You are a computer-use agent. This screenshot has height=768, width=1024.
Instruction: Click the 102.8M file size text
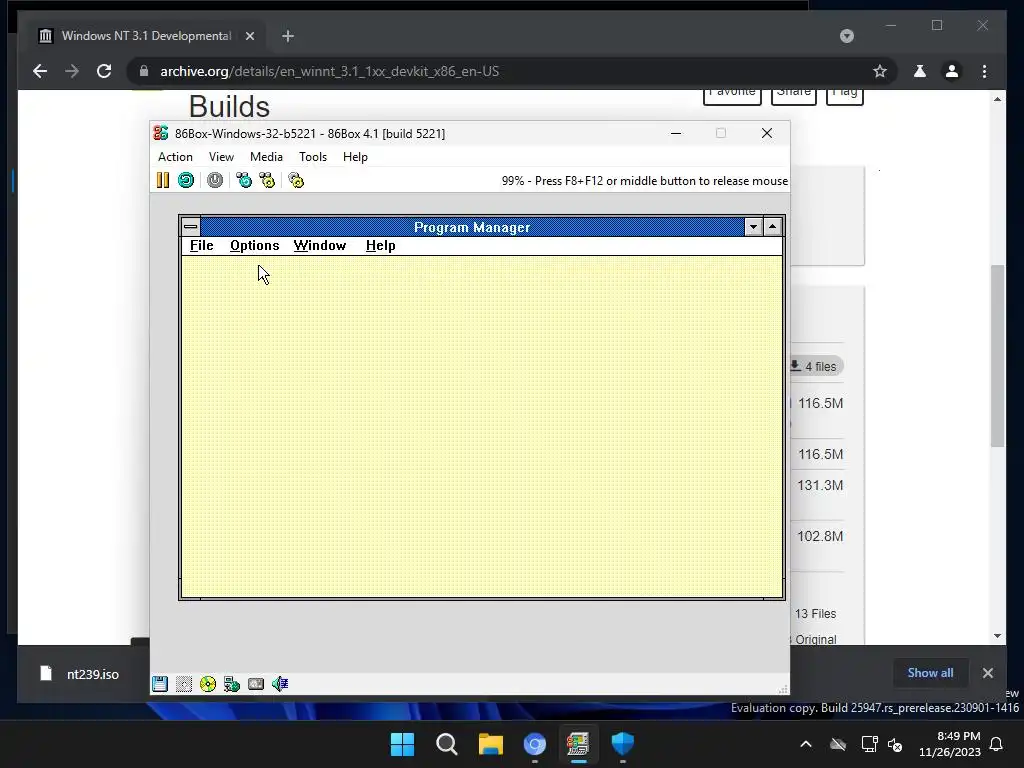(820, 536)
